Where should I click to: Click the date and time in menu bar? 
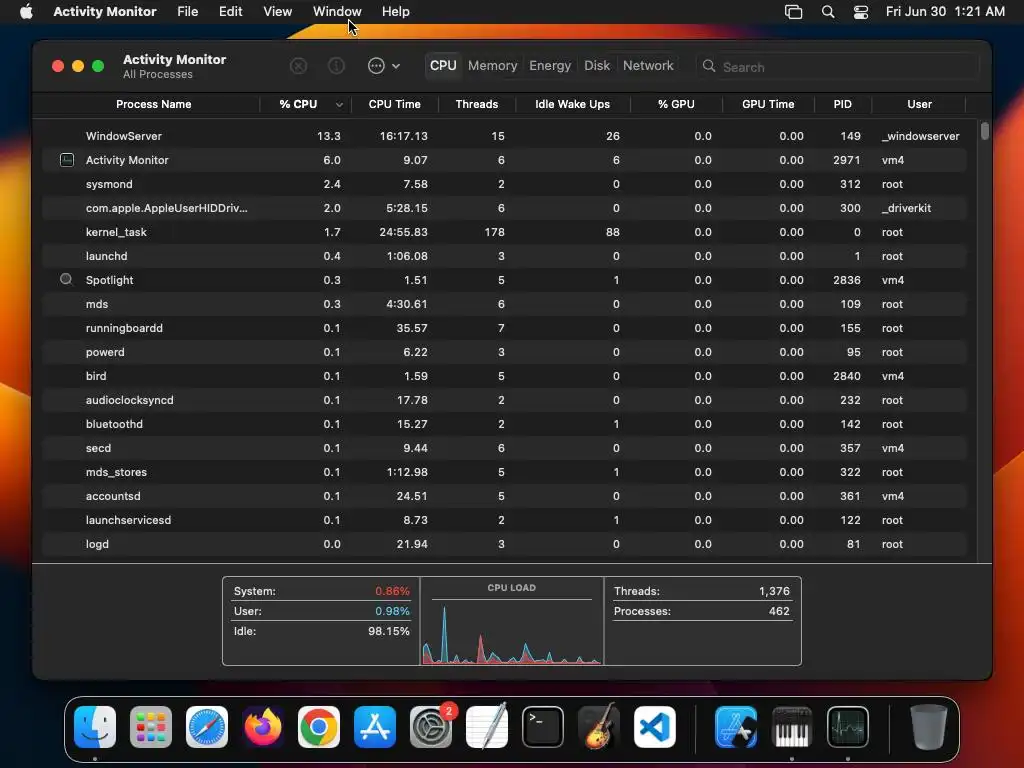point(945,12)
